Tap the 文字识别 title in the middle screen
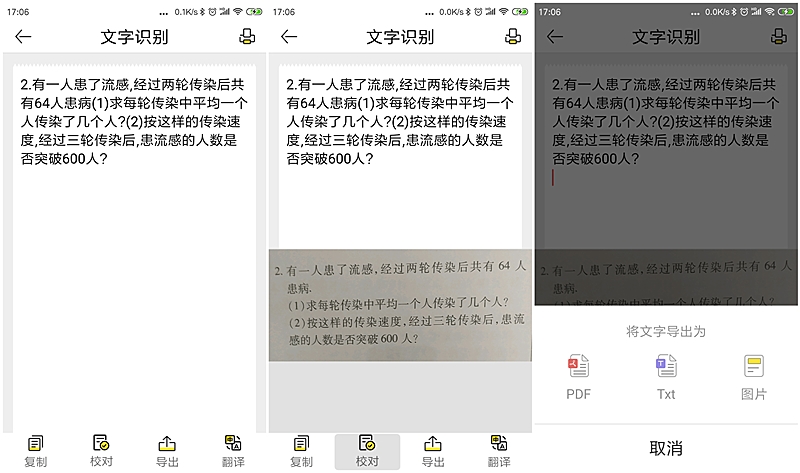Image resolution: width=800 pixels, height=473 pixels. (400, 37)
